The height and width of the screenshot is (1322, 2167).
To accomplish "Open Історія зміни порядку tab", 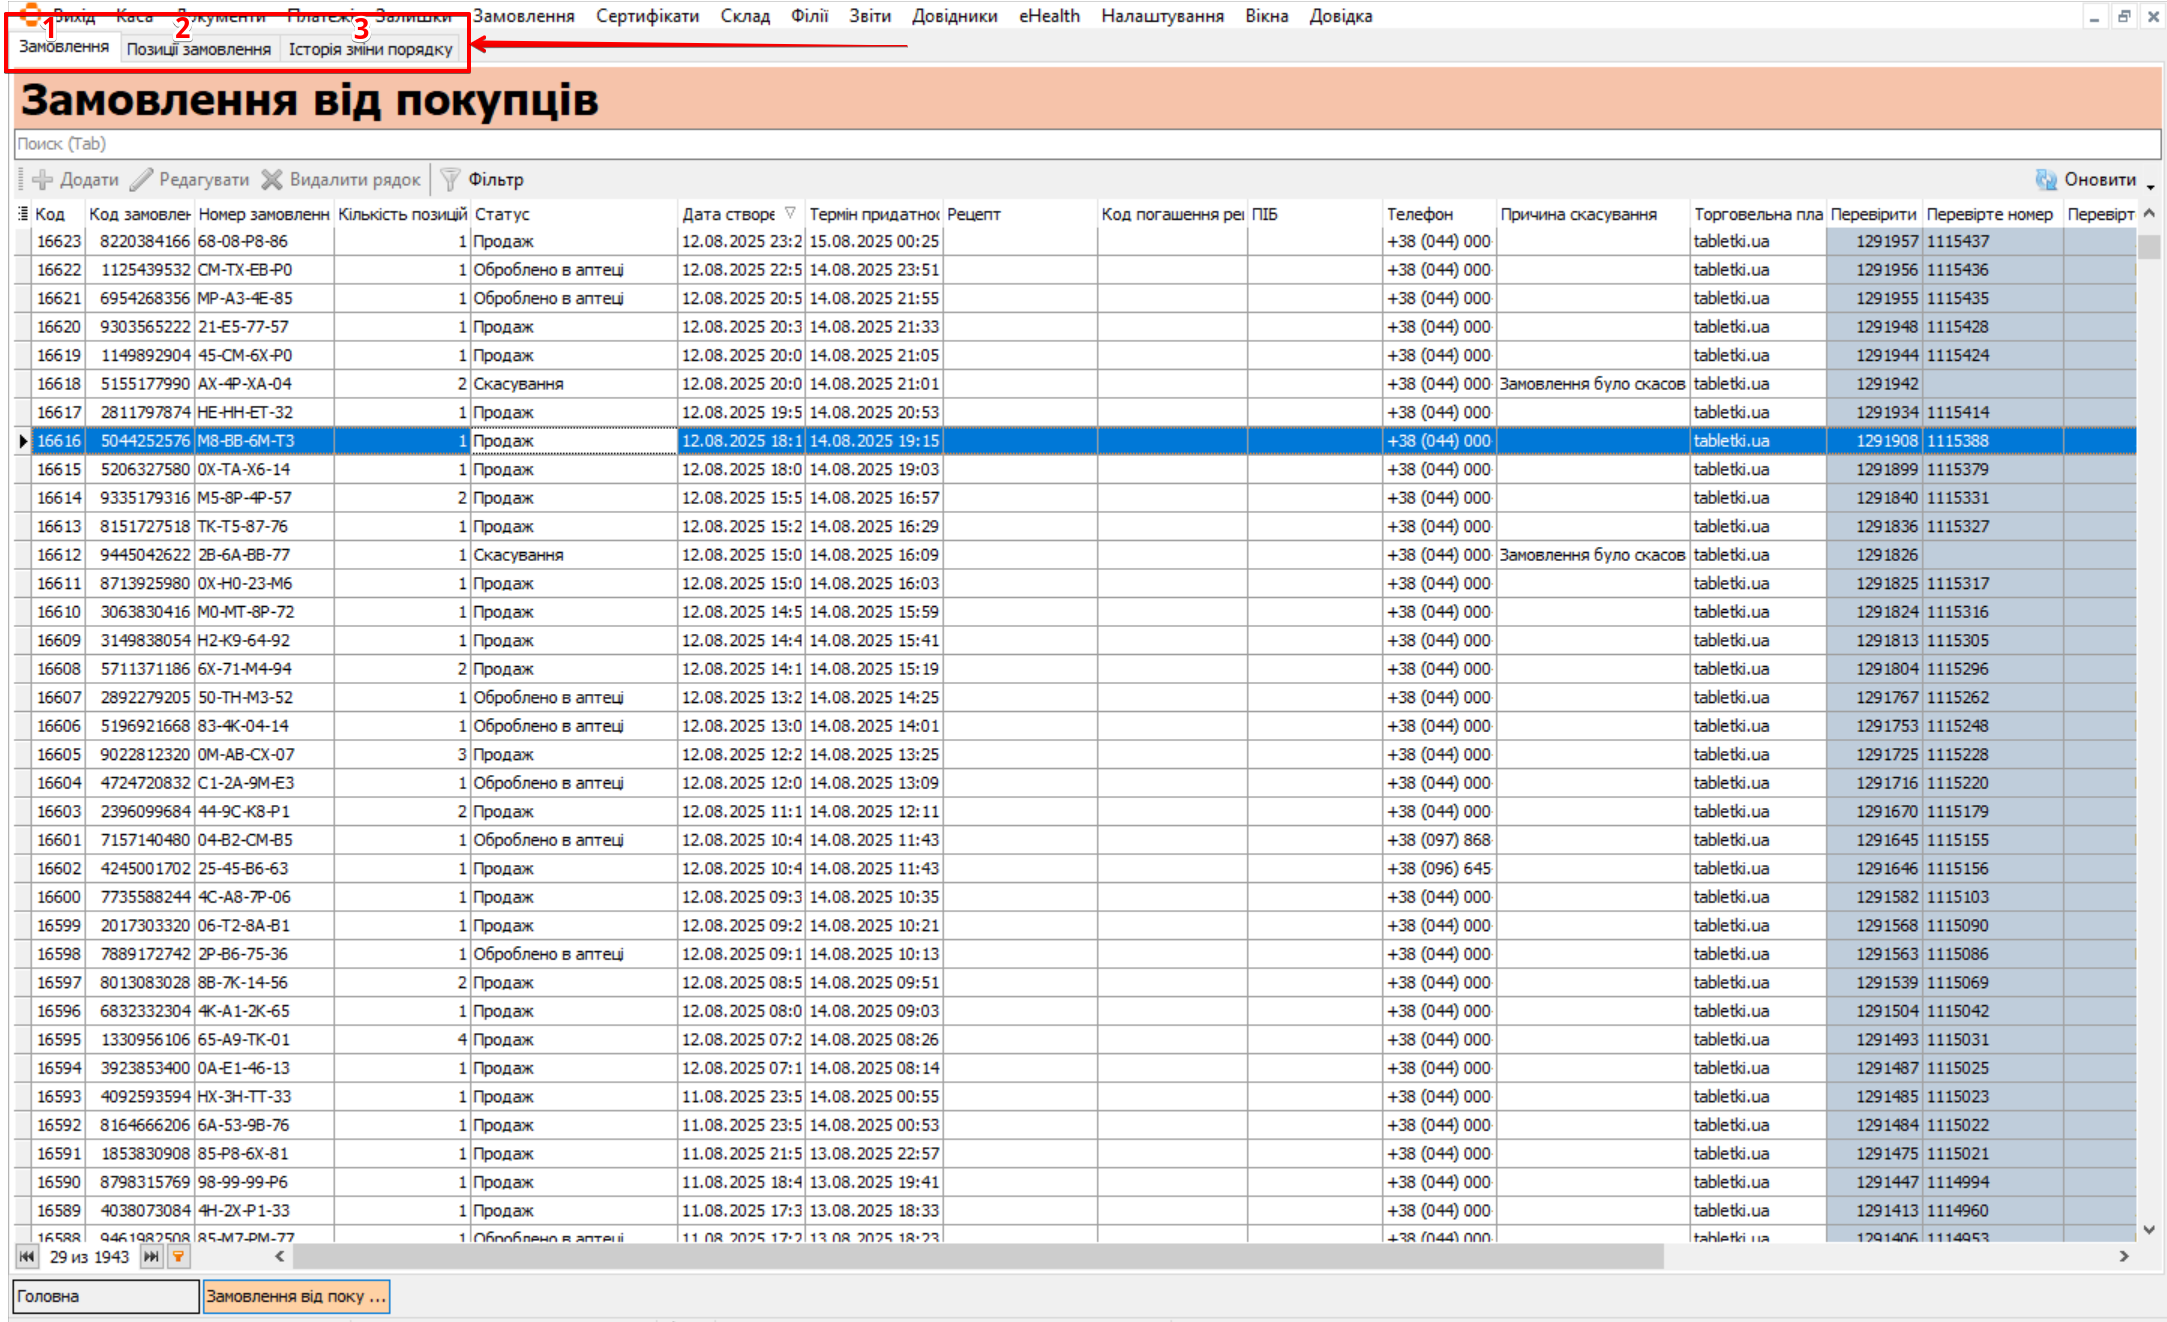I will coord(370,49).
